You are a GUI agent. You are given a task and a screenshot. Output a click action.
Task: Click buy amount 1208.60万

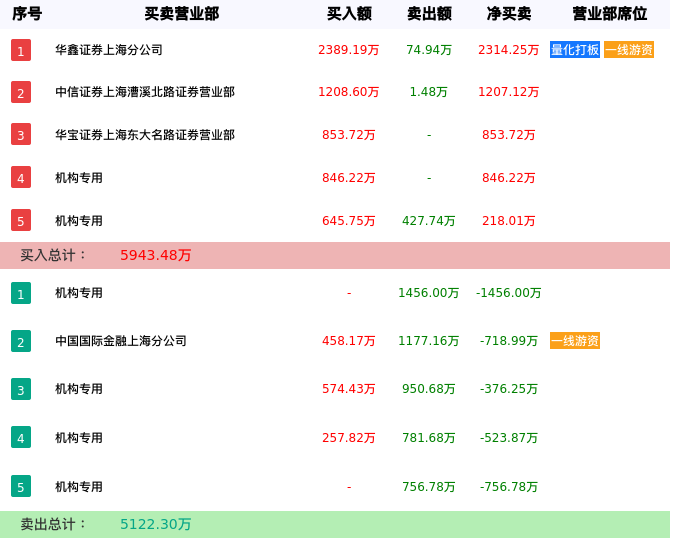pyautogui.click(x=348, y=92)
